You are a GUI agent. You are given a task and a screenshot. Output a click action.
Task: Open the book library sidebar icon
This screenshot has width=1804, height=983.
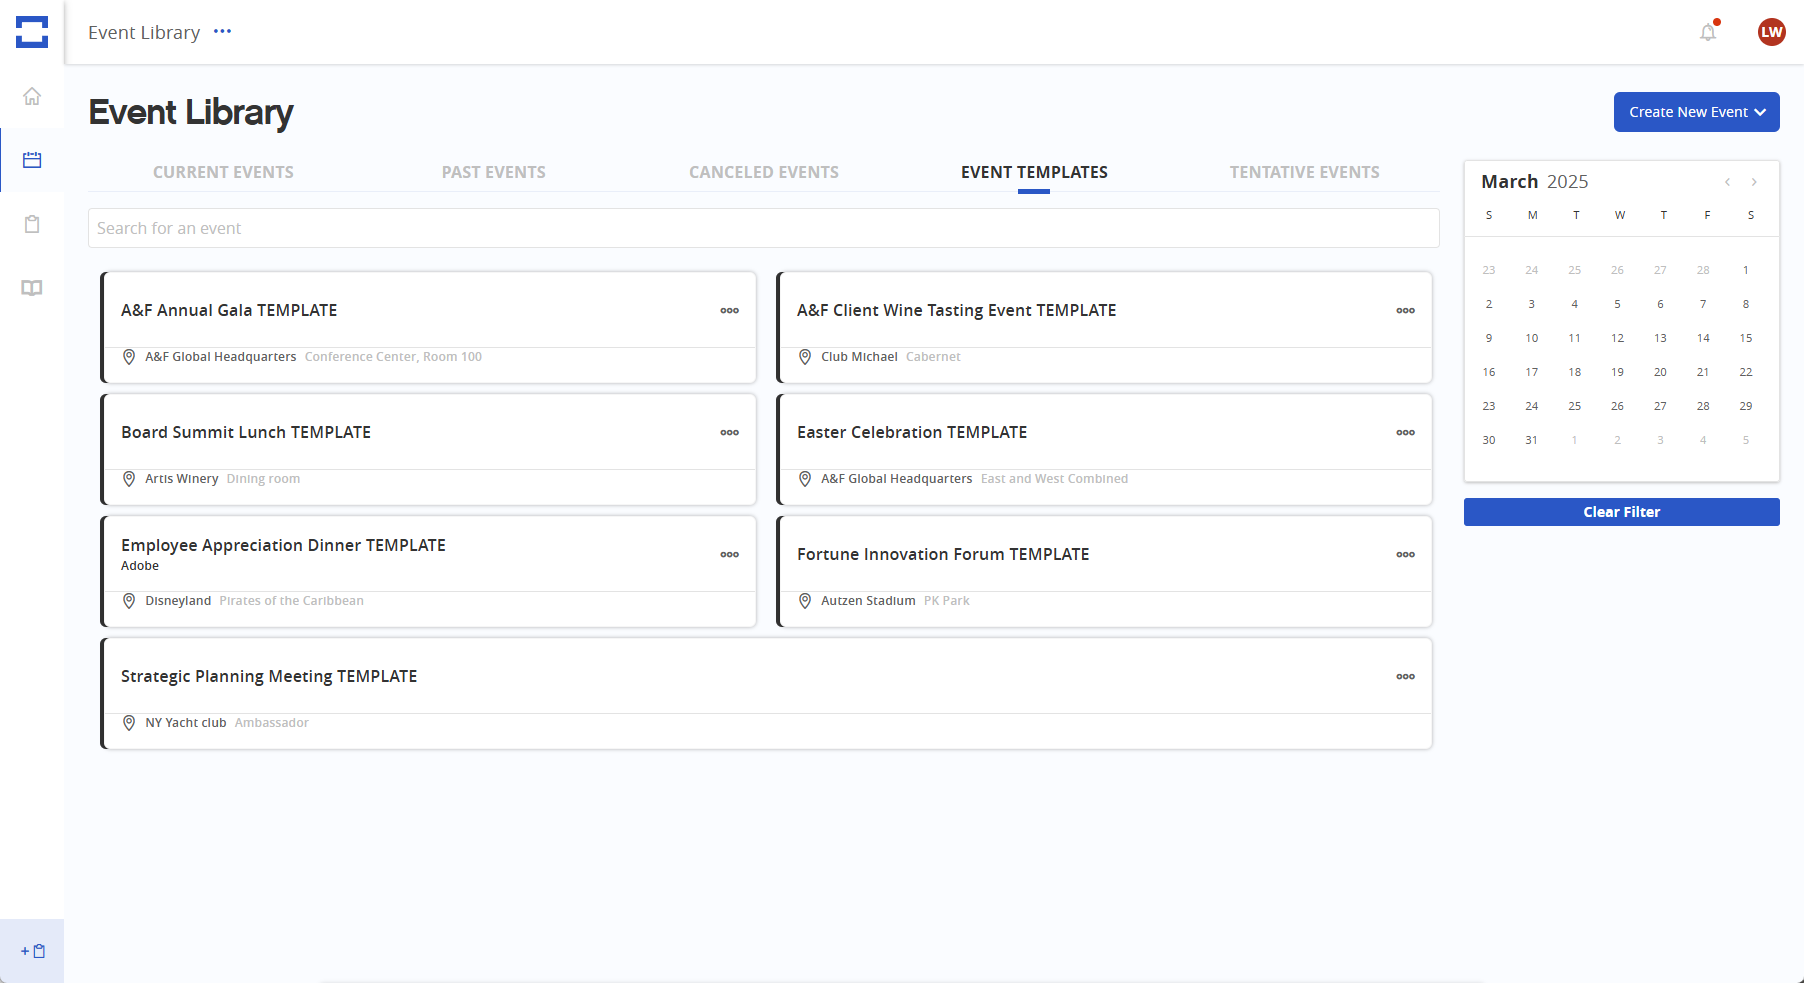point(32,288)
